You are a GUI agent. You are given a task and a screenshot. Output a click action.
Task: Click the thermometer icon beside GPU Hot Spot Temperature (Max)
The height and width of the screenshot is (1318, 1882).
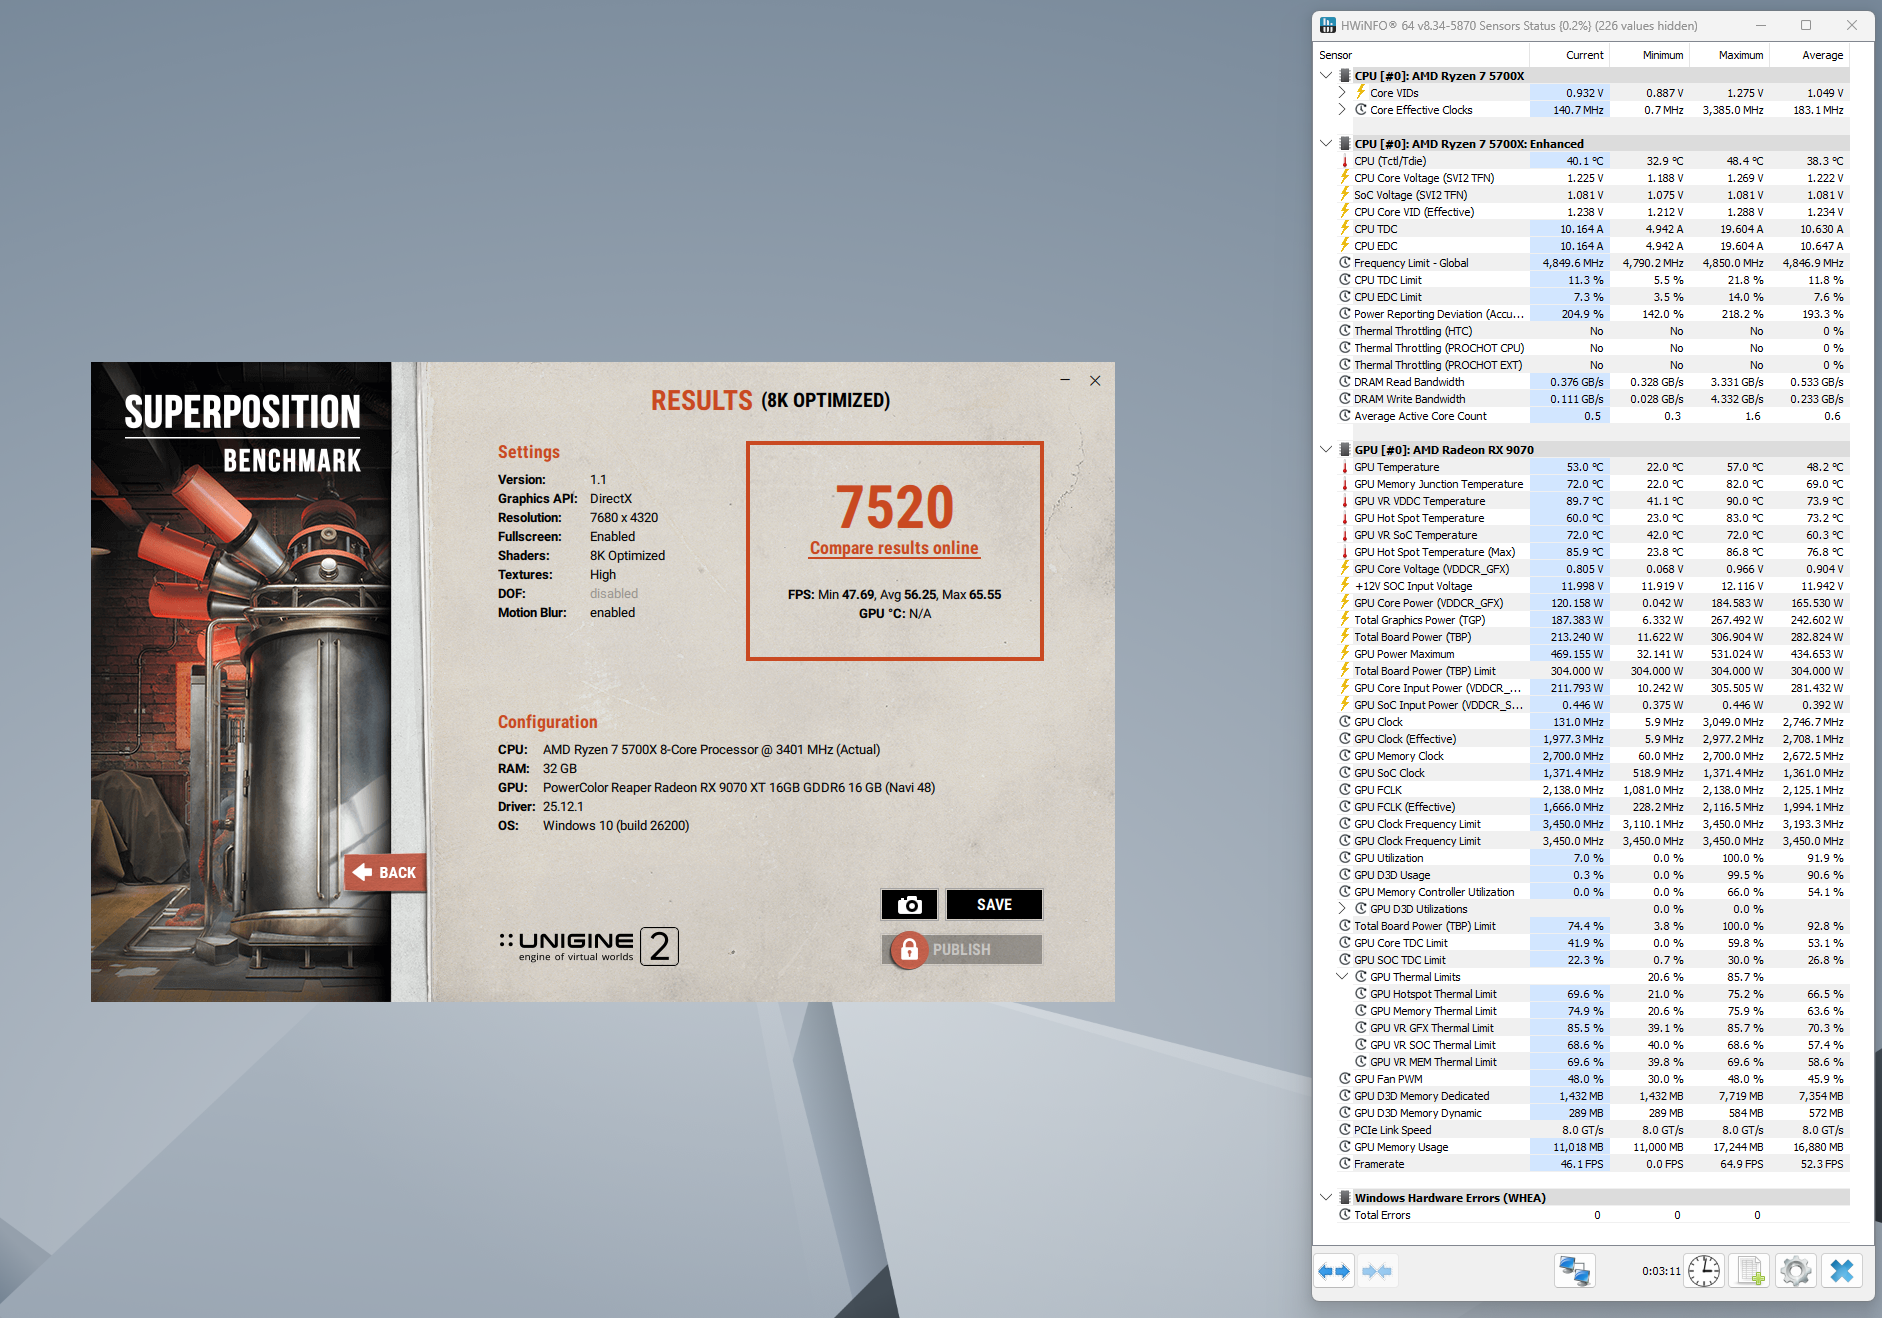click(x=1345, y=552)
